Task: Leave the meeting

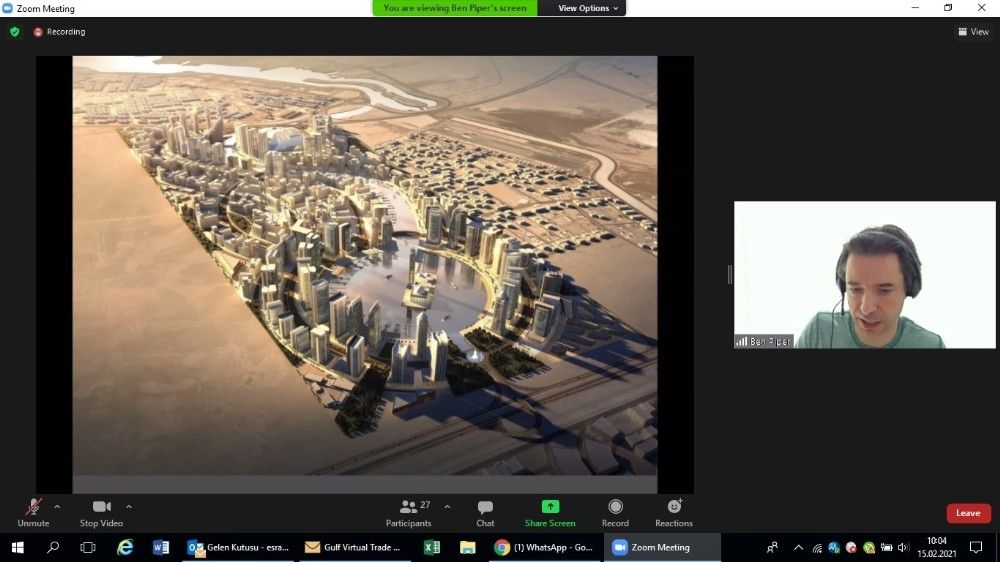Action: pos(968,513)
